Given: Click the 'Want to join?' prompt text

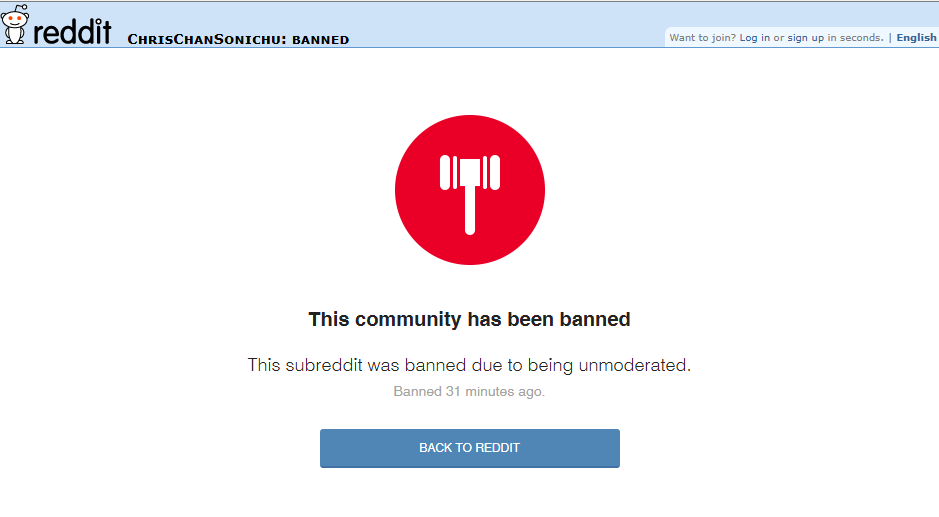Looking at the screenshot, I should click(x=702, y=38).
